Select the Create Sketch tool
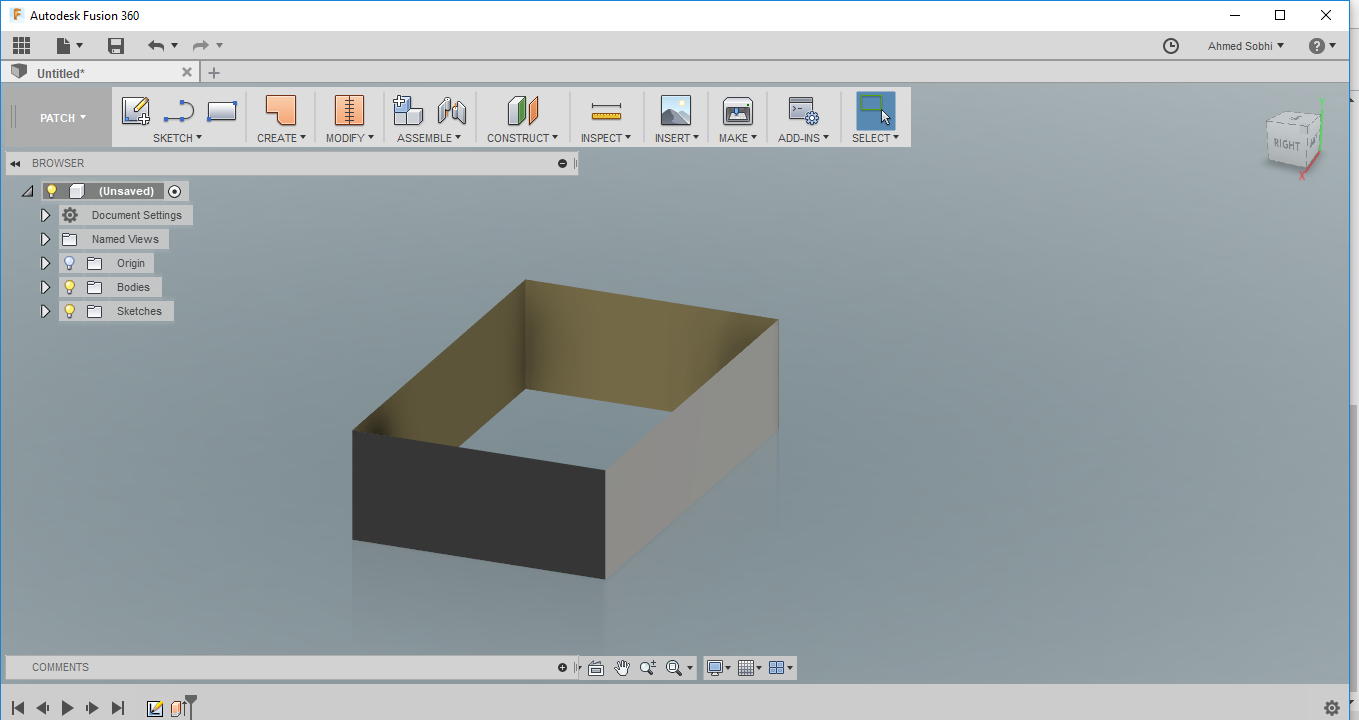1359x720 pixels. pos(135,111)
